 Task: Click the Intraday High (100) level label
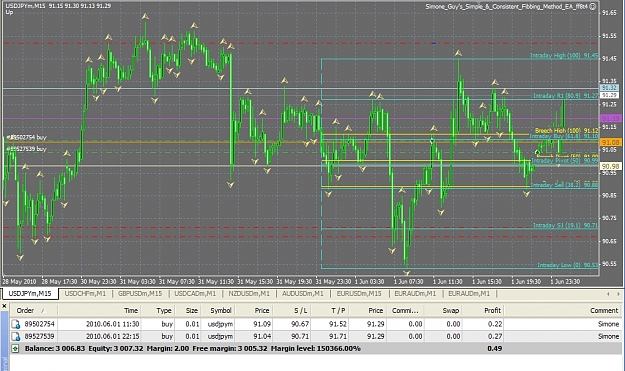coord(563,56)
